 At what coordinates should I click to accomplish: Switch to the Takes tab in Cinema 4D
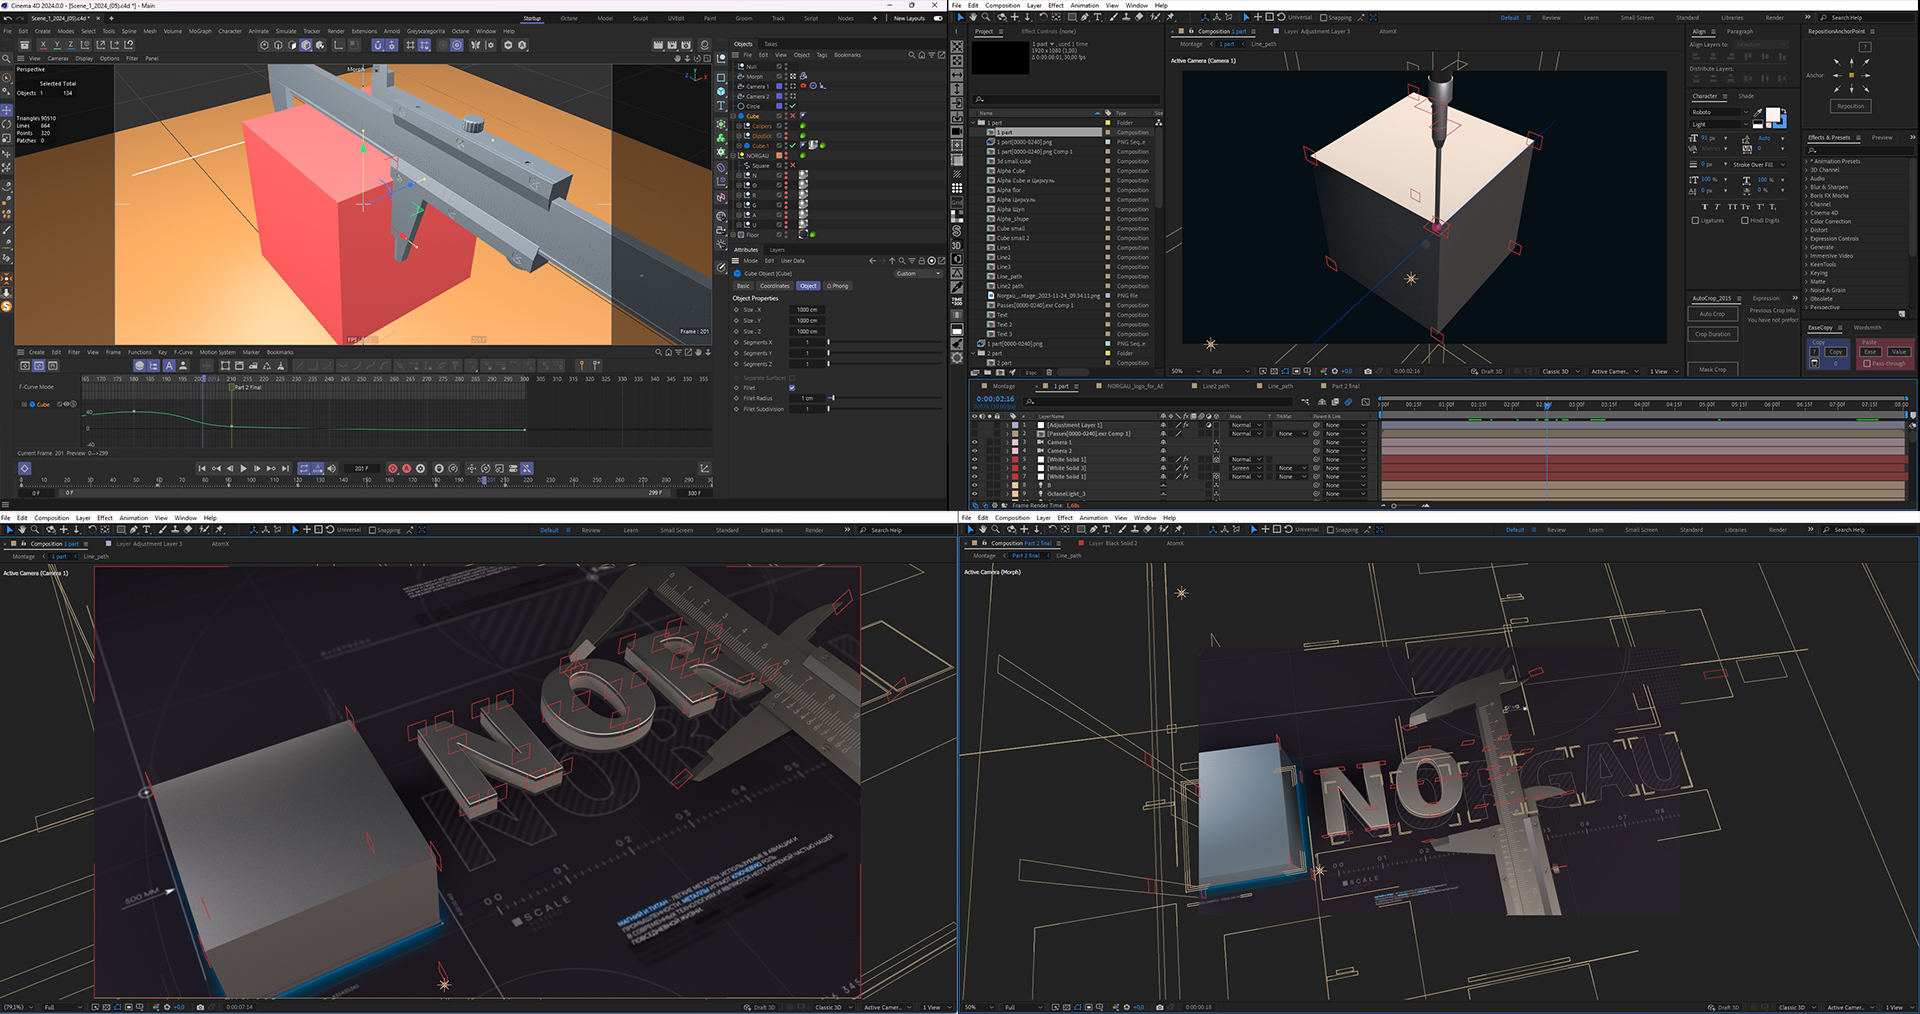(x=771, y=44)
